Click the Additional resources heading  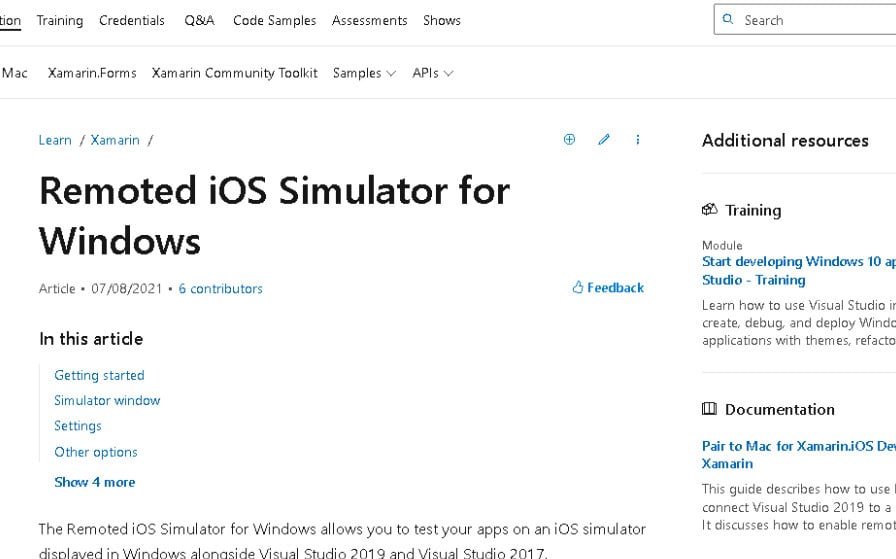[785, 141]
